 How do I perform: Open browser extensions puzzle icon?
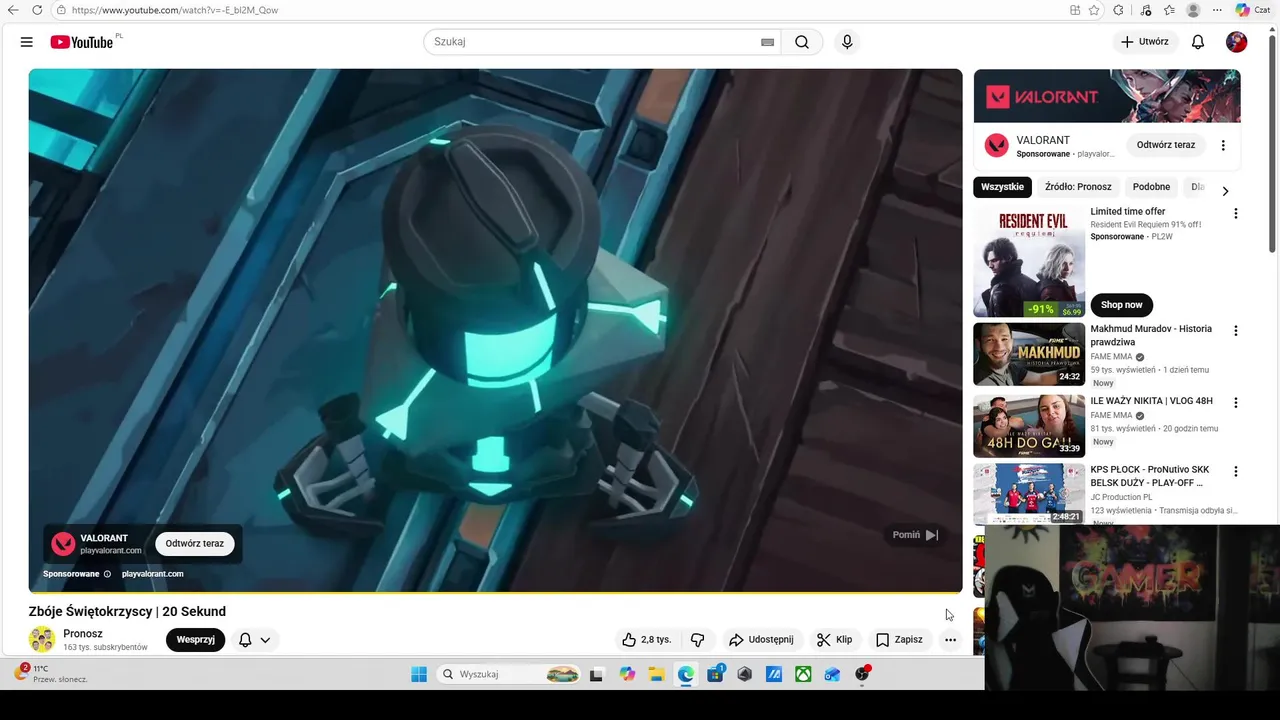(x=1118, y=10)
